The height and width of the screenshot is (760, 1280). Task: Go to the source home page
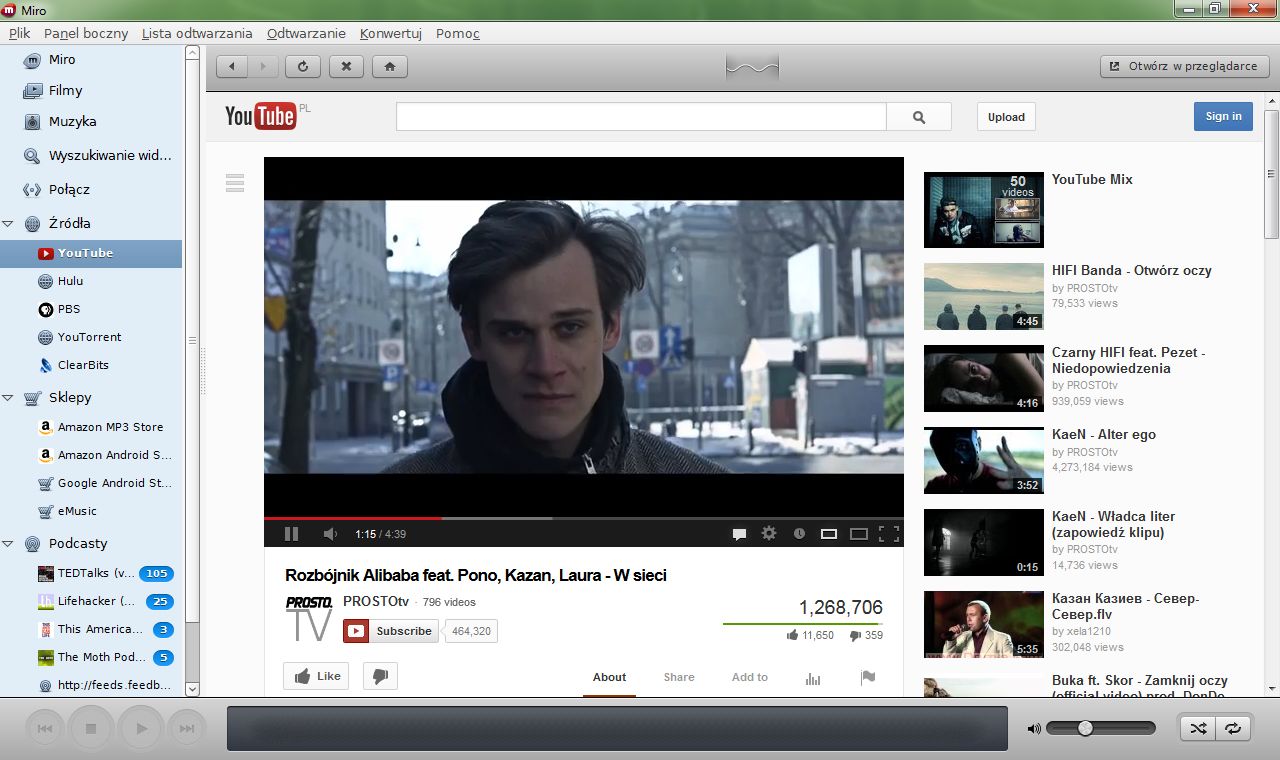coord(390,67)
